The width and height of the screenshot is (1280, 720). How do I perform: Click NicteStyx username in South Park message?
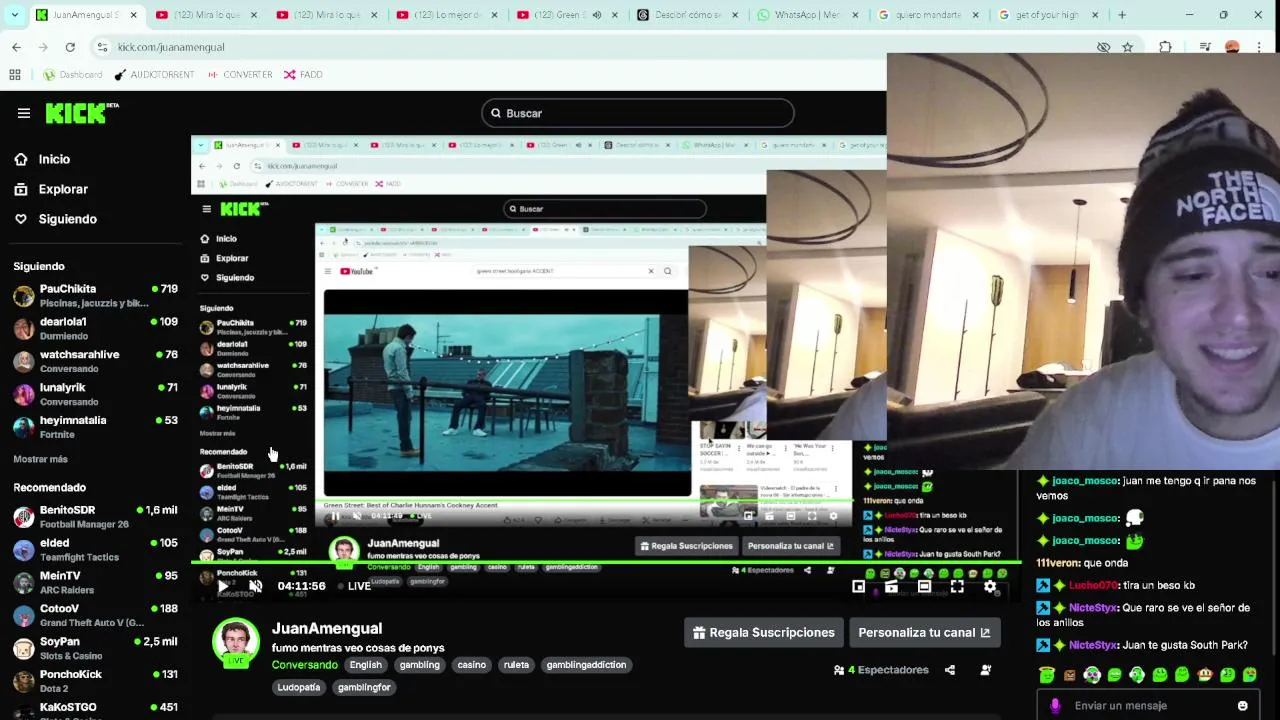[x=1093, y=646]
